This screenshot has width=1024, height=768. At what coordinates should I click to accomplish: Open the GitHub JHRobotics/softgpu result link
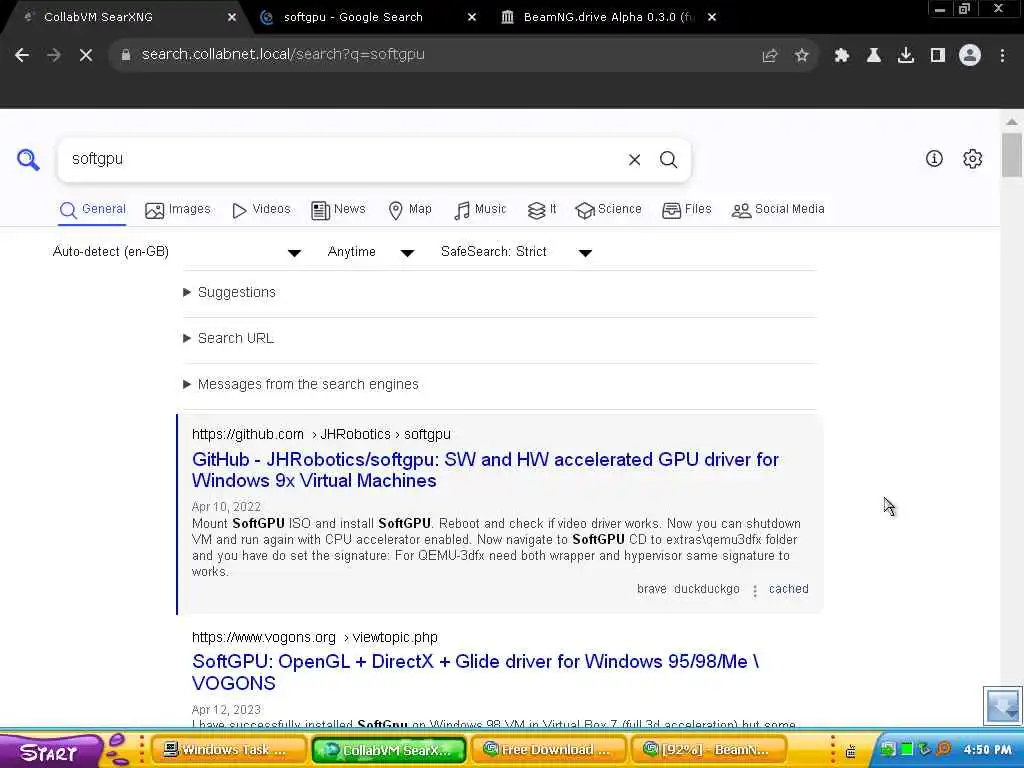(485, 470)
